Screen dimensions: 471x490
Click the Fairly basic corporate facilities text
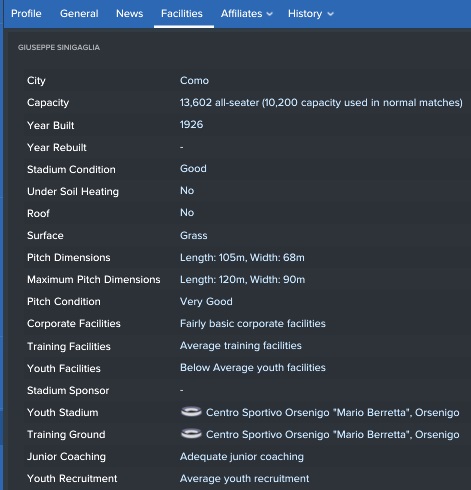click(253, 324)
